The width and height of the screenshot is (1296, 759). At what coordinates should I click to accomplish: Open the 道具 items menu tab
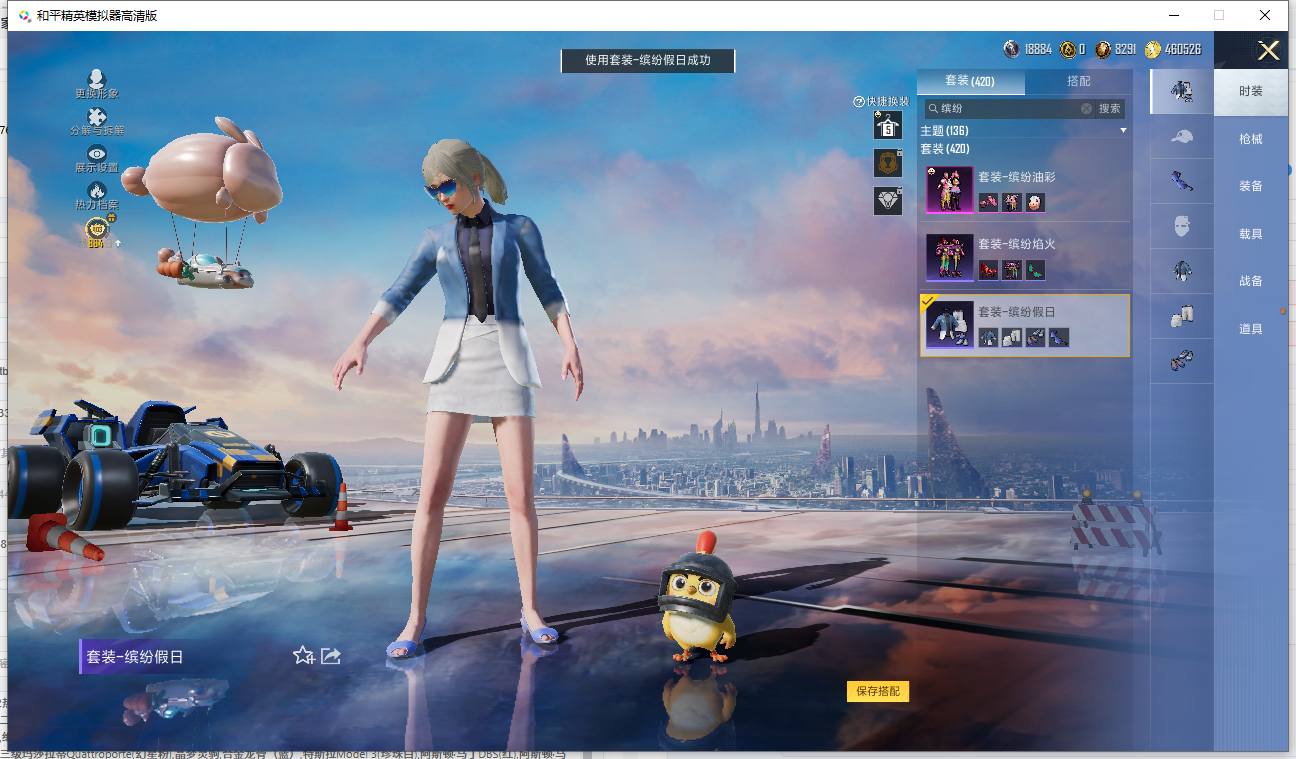click(1250, 329)
